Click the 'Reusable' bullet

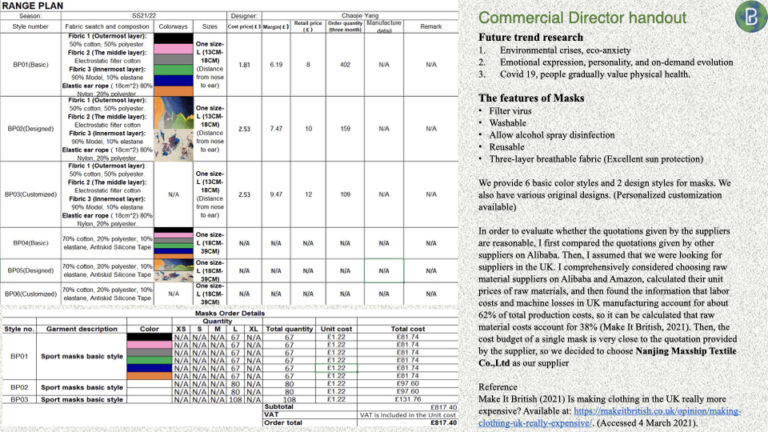tap(506, 147)
